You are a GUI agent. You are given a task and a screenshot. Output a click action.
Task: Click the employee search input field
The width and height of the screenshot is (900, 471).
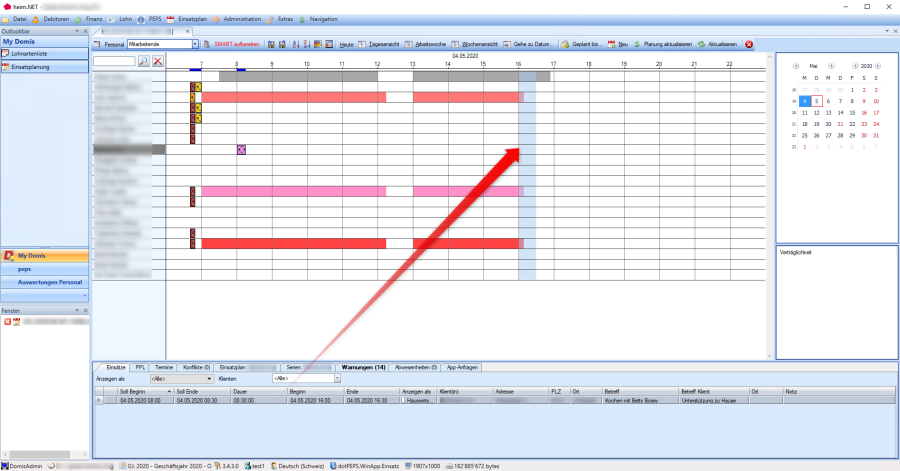(114, 61)
